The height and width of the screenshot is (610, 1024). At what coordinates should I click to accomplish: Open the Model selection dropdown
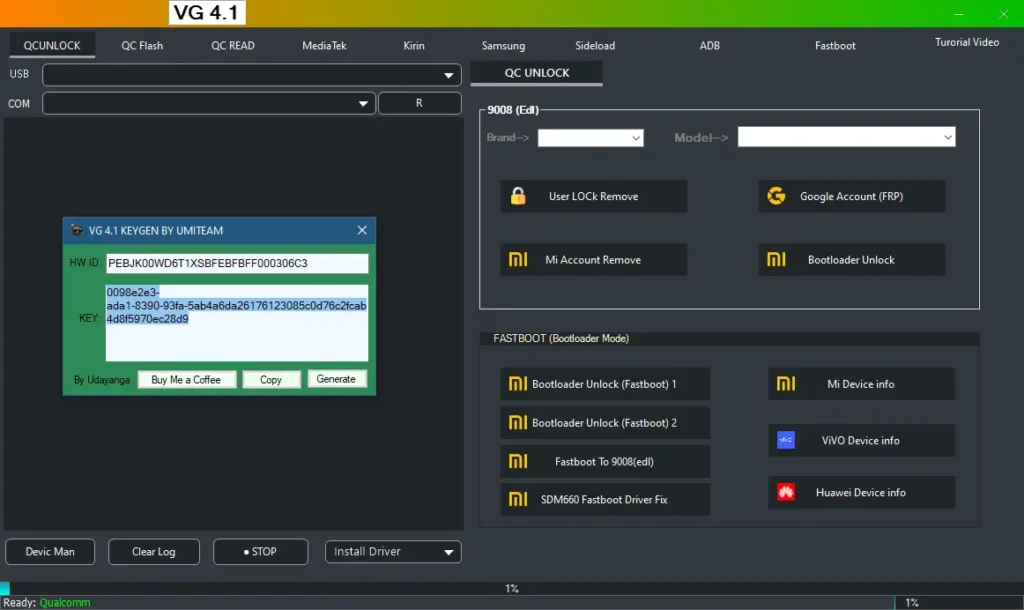(947, 137)
